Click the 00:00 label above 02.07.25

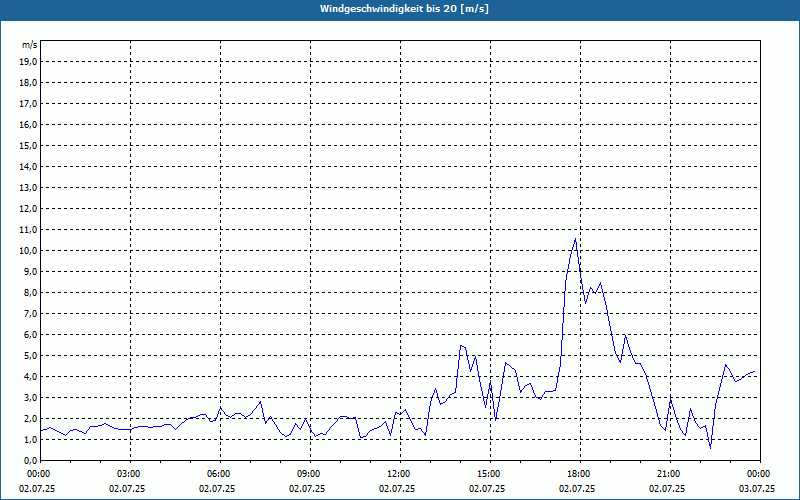click(x=37, y=474)
